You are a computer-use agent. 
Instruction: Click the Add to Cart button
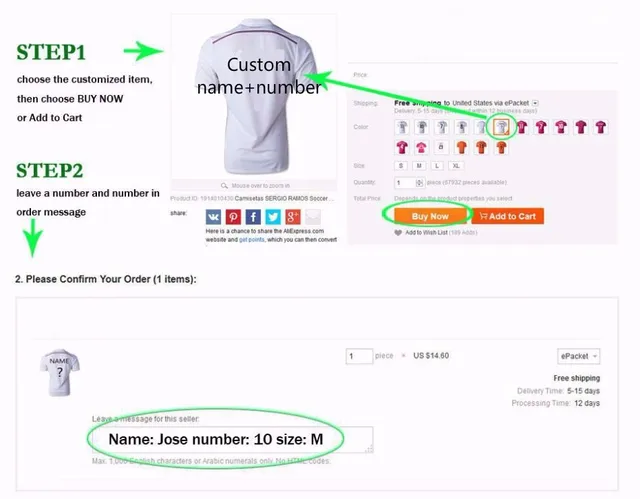pos(507,216)
